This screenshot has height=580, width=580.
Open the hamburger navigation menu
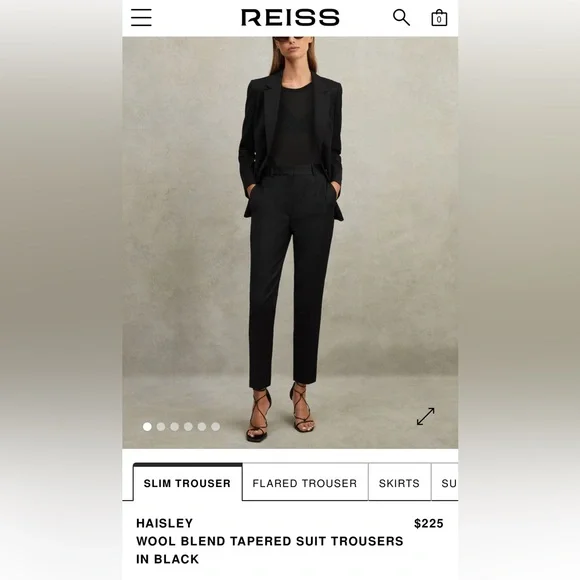point(141,17)
